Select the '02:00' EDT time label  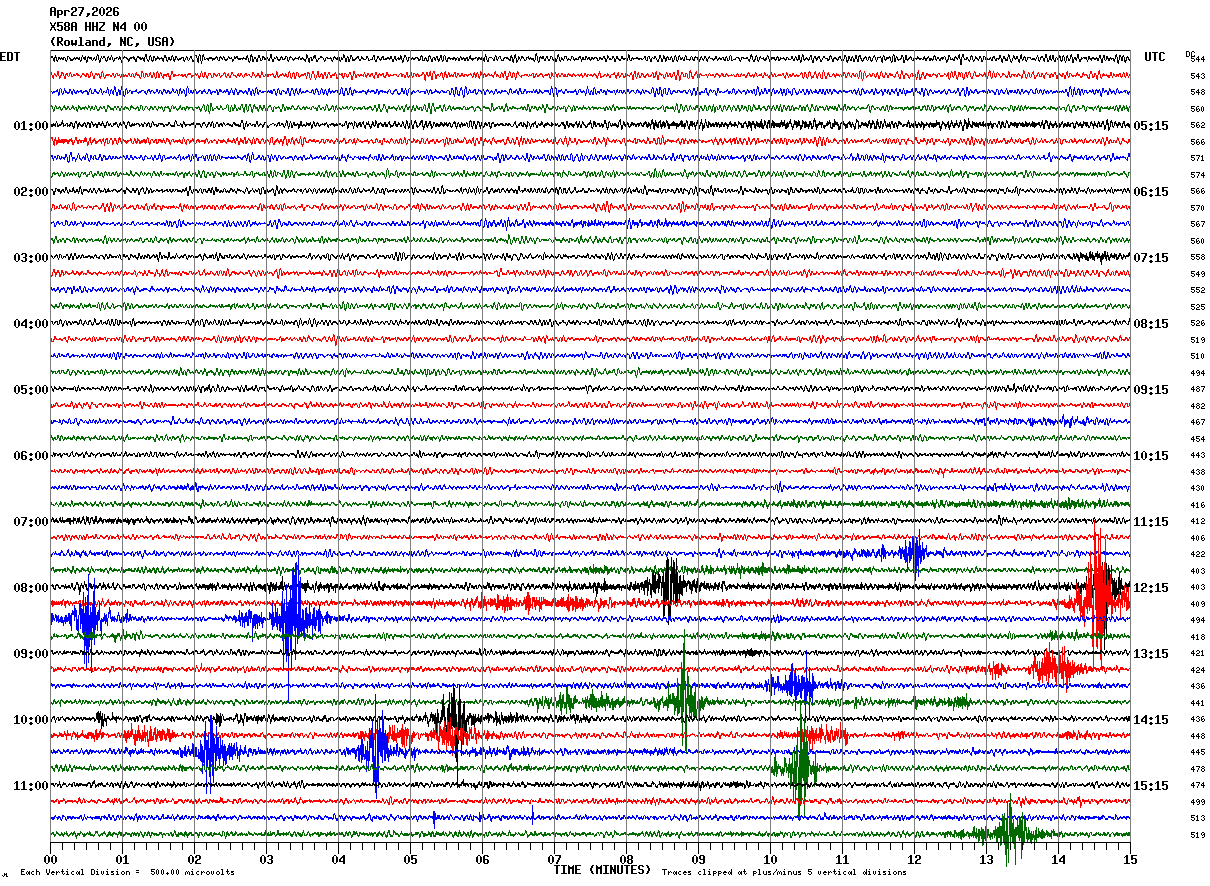click(31, 192)
